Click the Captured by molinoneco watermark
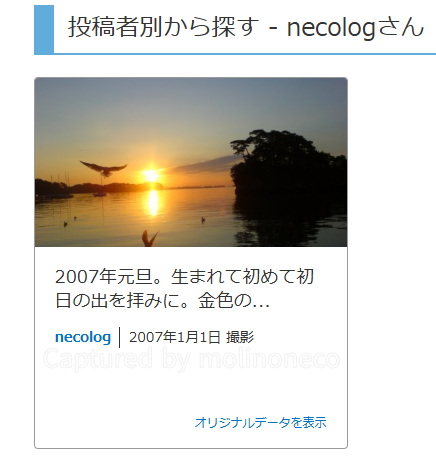The width and height of the screenshot is (436, 466). click(191, 359)
